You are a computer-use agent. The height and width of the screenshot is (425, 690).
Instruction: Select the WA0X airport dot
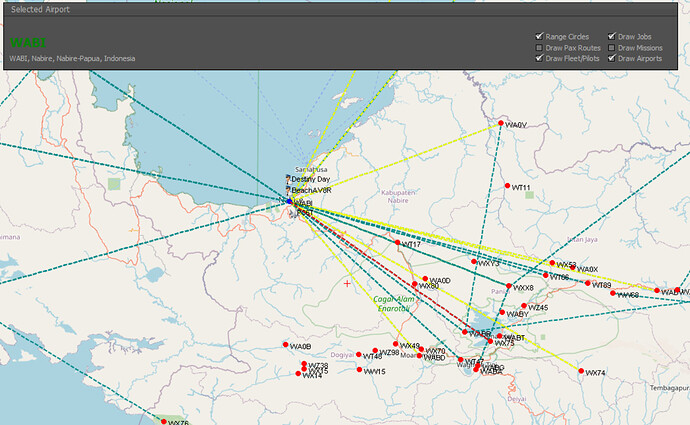[x=573, y=267]
